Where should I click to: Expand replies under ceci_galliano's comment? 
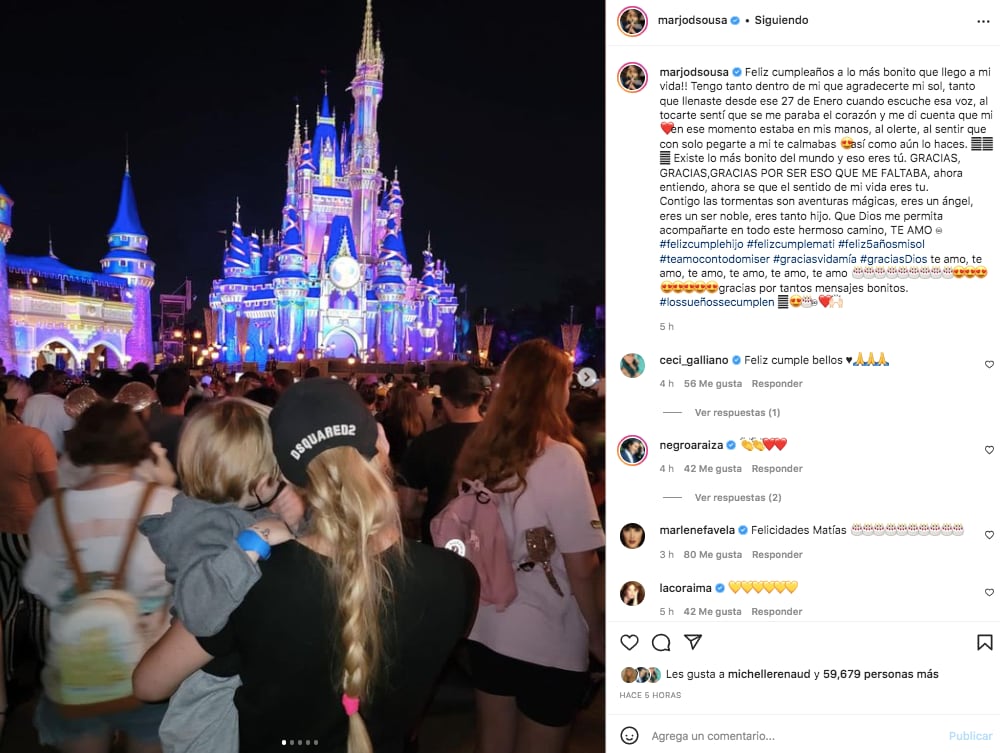coord(737,413)
